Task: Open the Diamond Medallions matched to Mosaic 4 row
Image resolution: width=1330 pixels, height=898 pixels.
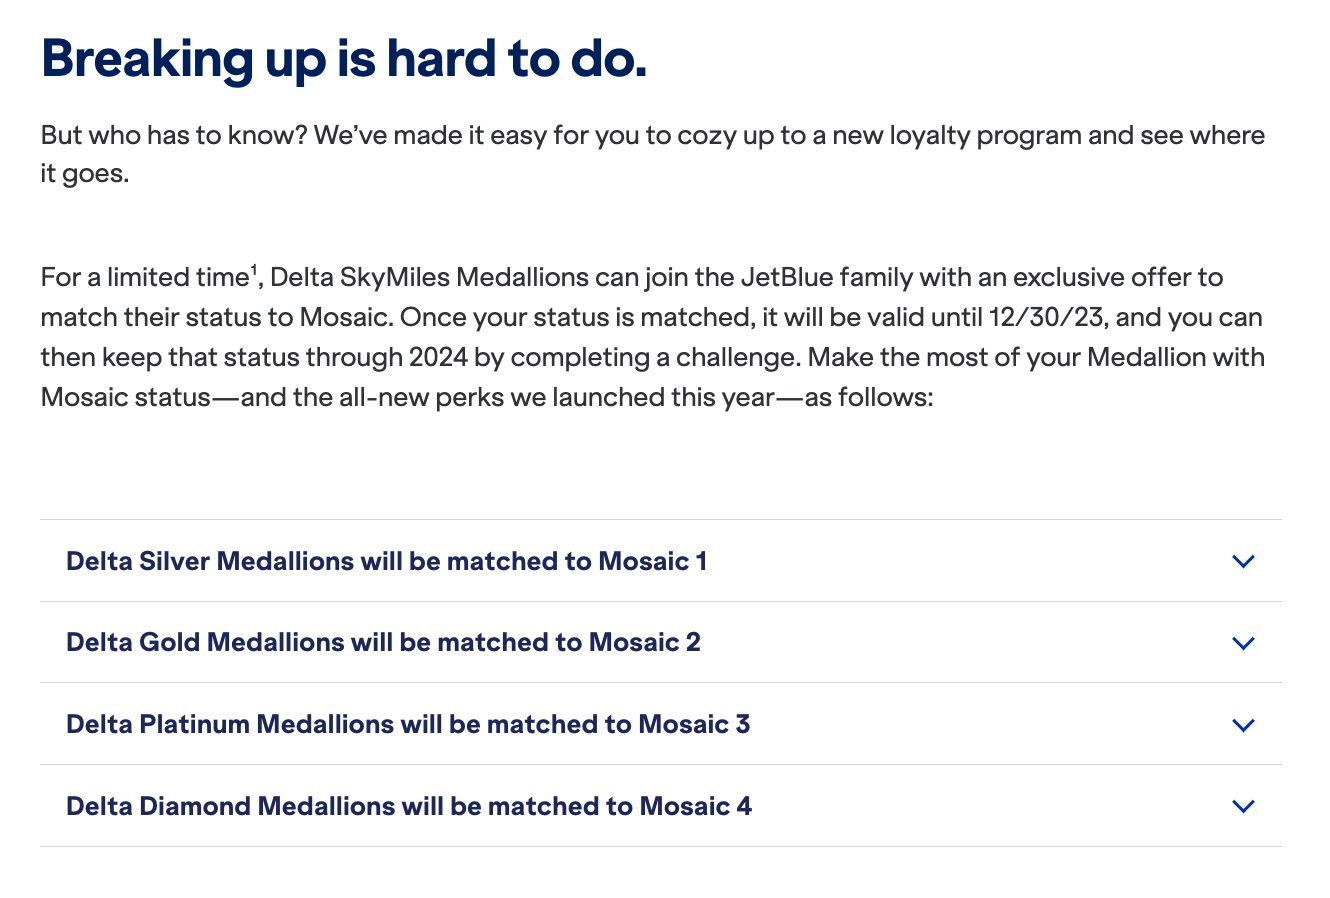Action: tap(661, 806)
